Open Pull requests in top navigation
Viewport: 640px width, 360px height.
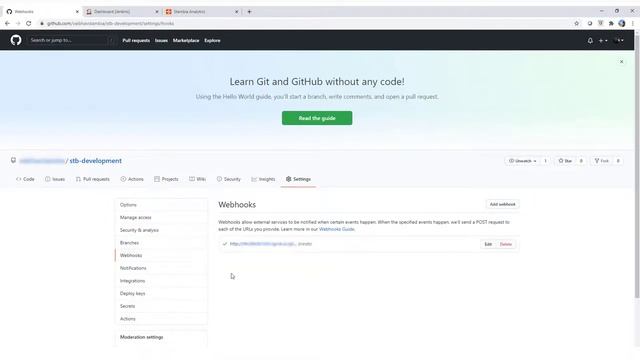point(136,40)
